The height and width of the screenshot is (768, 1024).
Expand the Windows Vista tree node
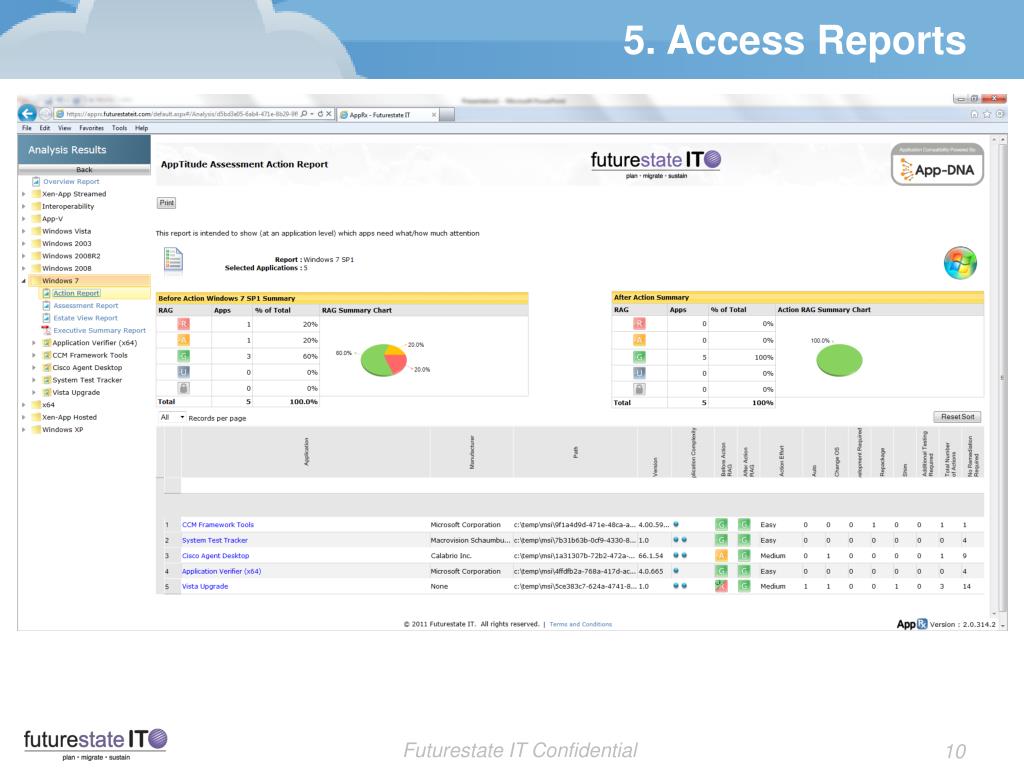pos(24,231)
